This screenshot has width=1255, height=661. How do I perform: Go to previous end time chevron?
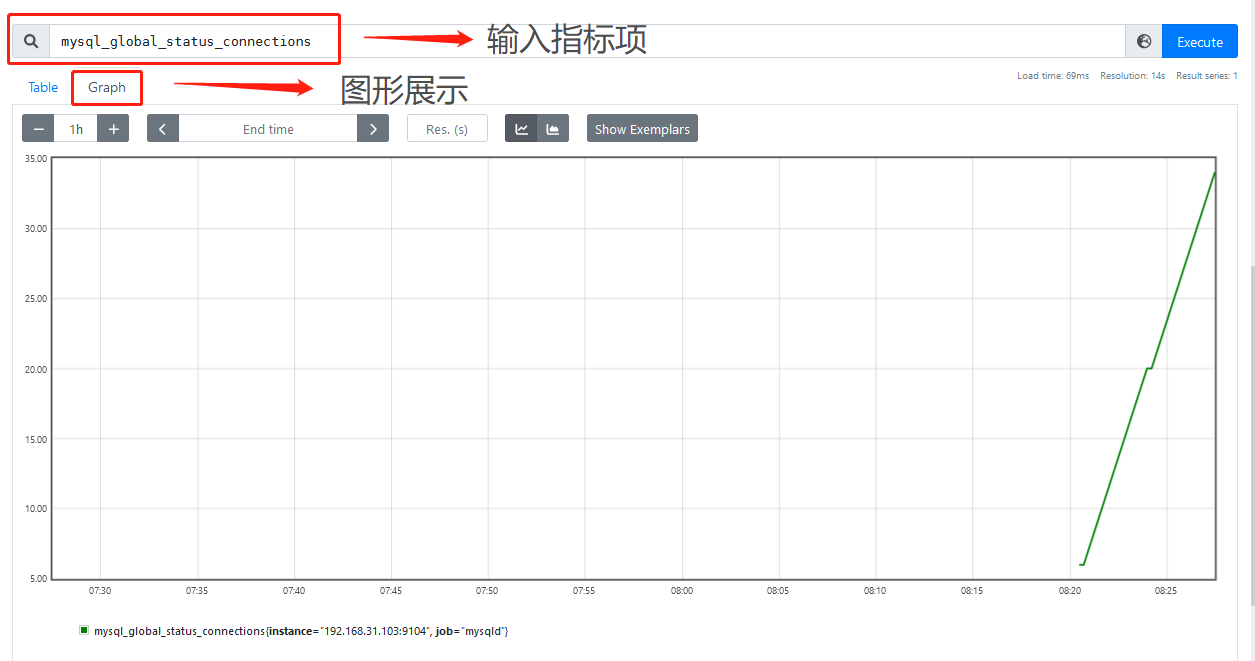[163, 129]
